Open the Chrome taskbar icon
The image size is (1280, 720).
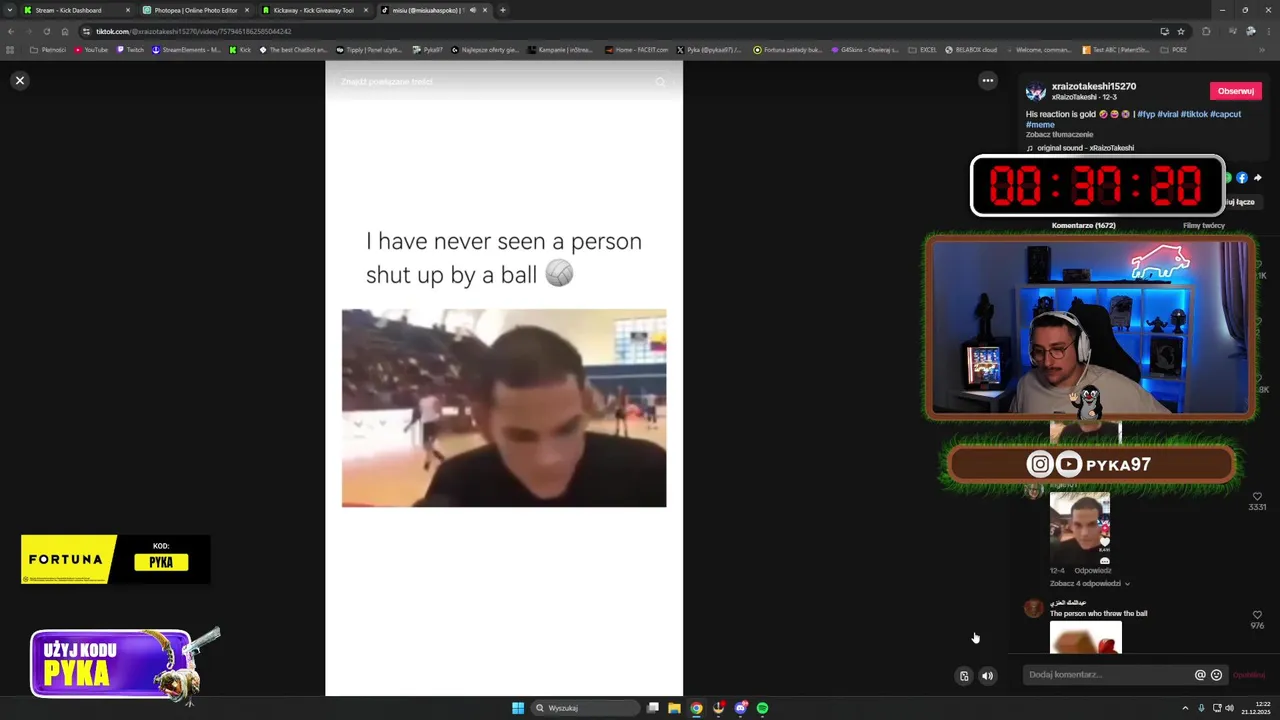(x=696, y=708)
